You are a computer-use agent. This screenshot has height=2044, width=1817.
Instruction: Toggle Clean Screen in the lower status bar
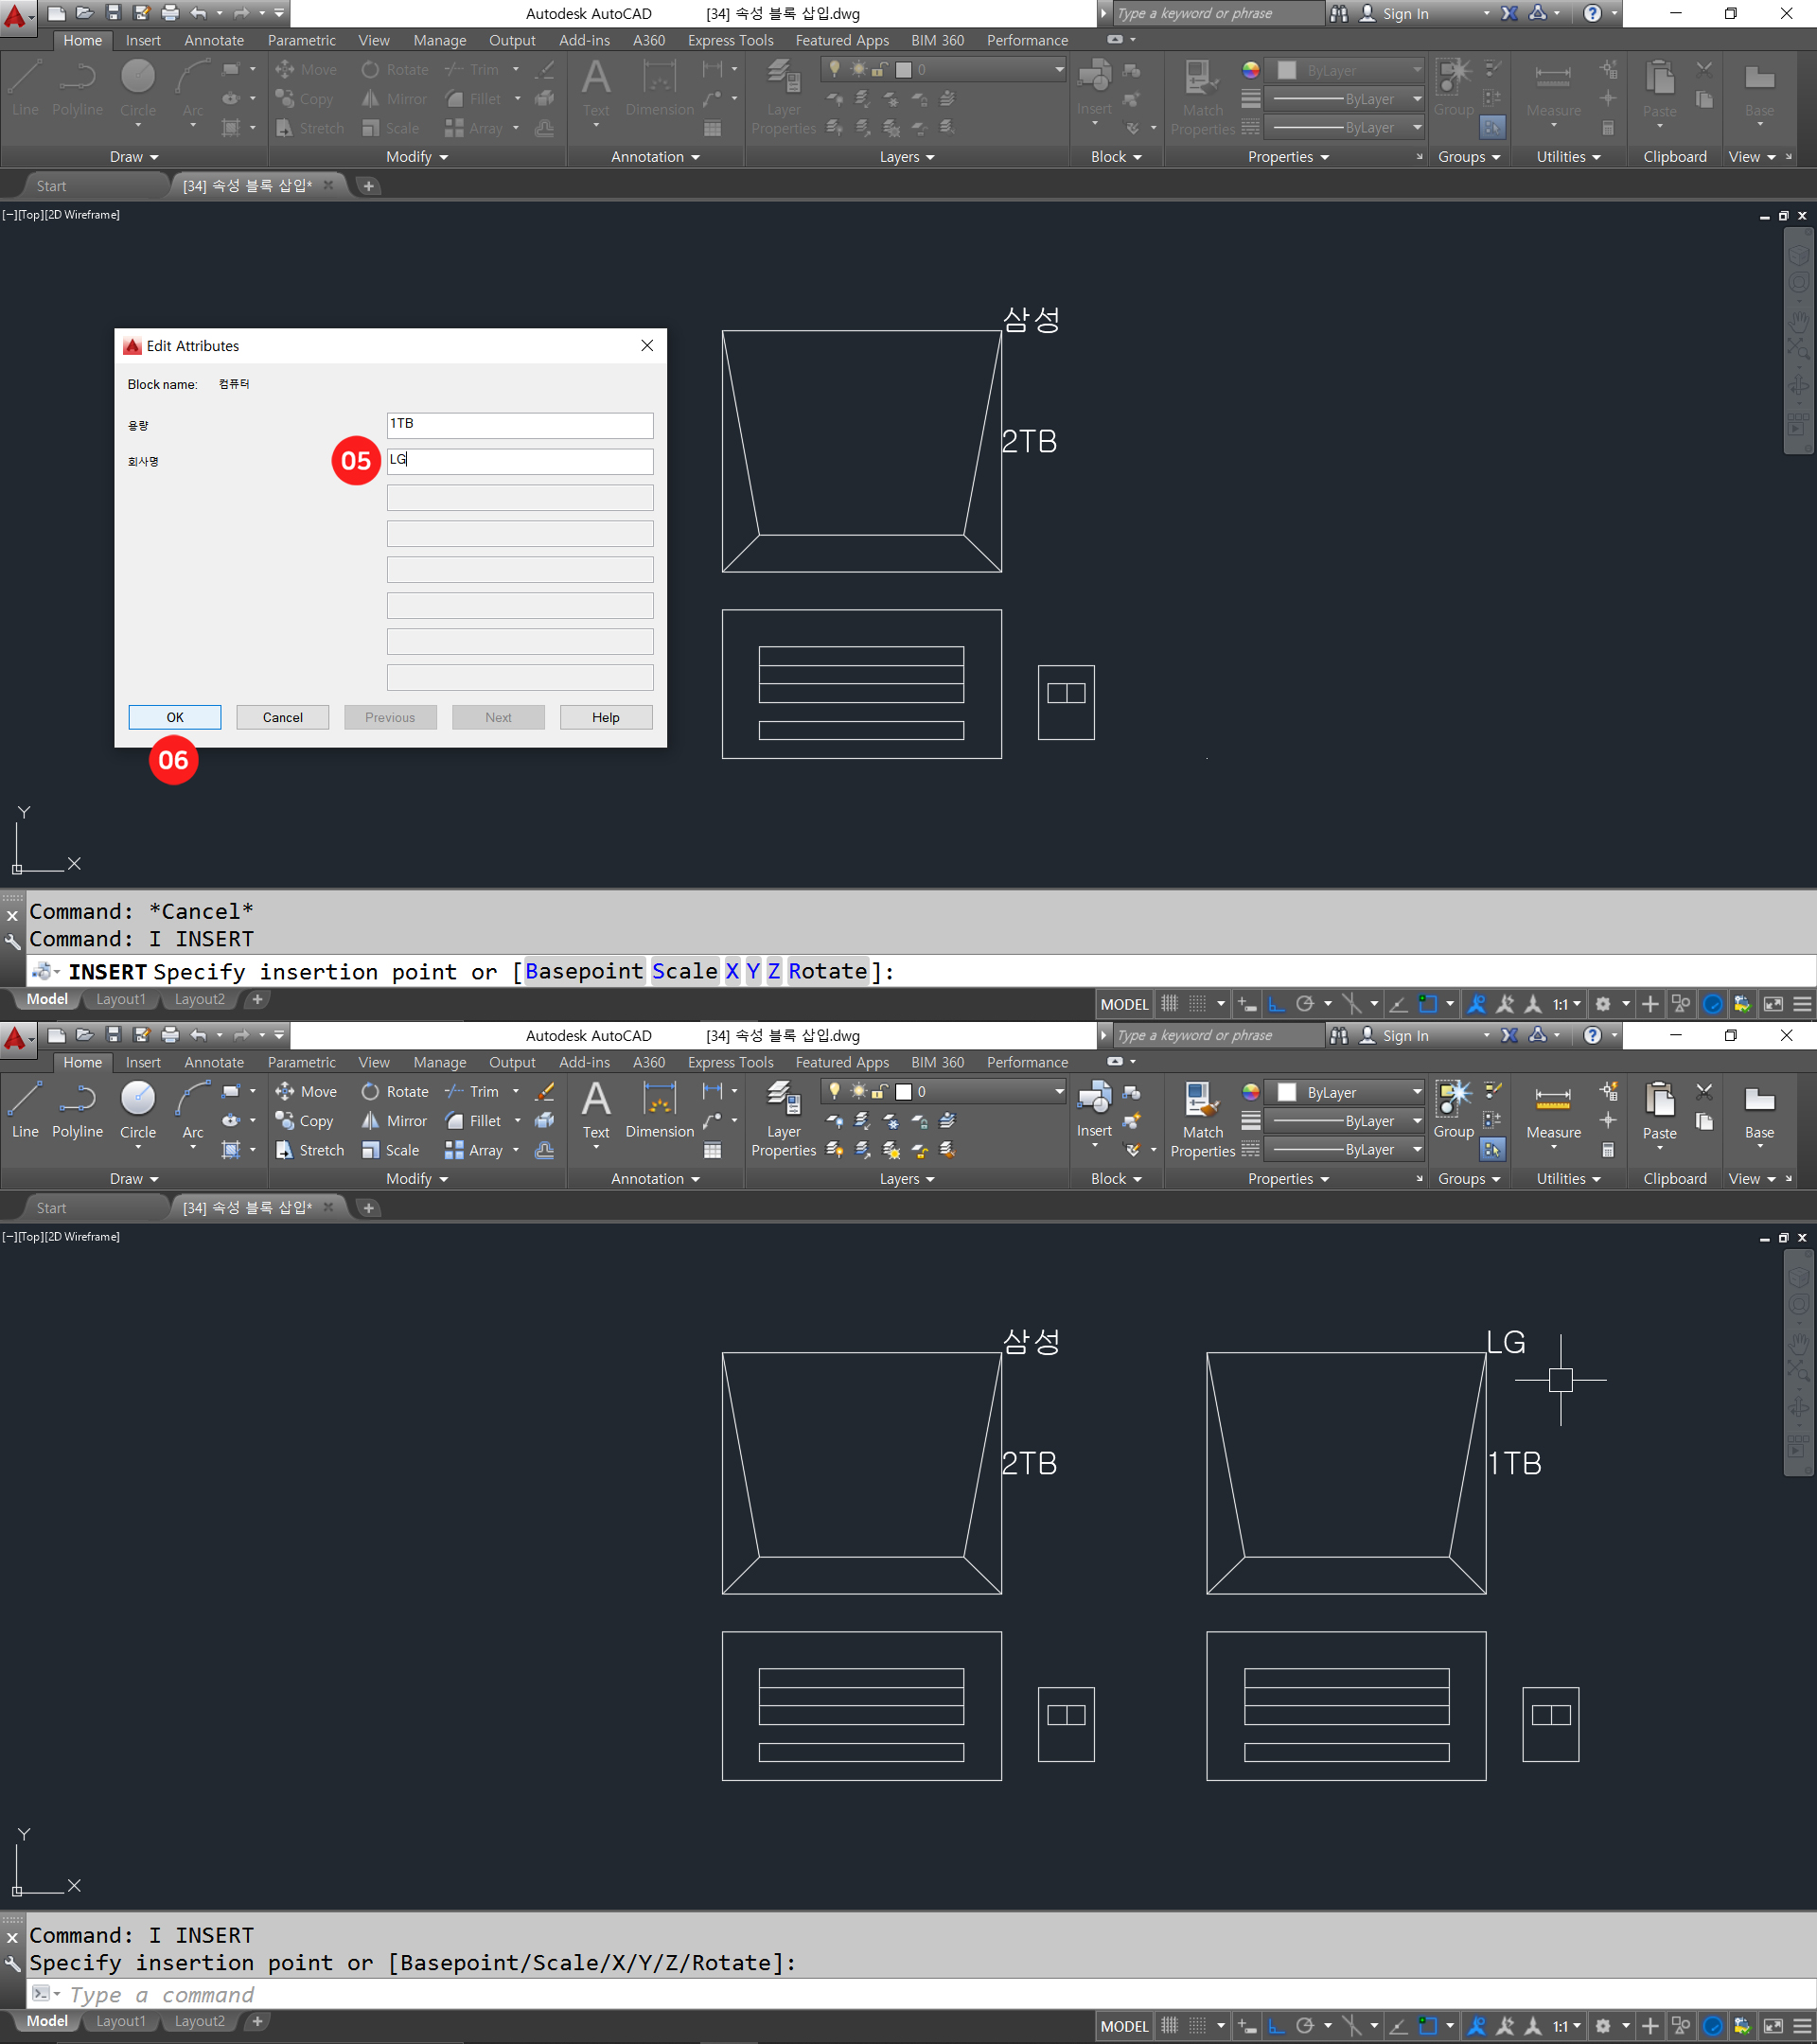1773,2026
